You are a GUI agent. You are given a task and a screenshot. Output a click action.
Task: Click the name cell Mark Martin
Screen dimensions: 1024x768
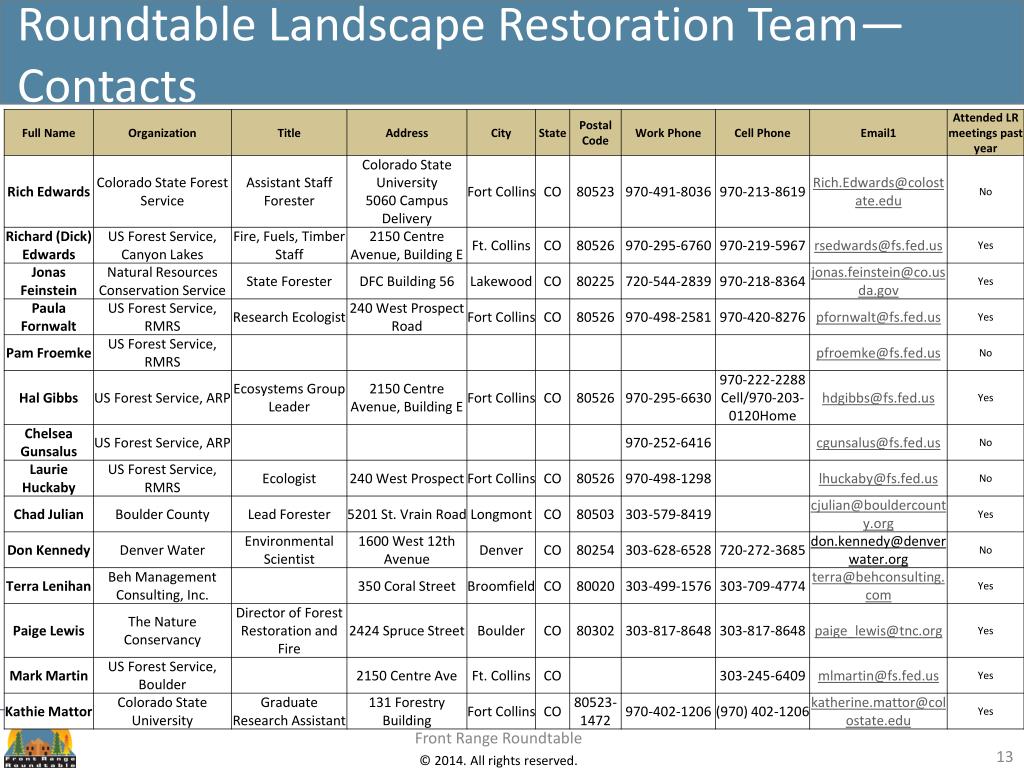click(48, 676)
